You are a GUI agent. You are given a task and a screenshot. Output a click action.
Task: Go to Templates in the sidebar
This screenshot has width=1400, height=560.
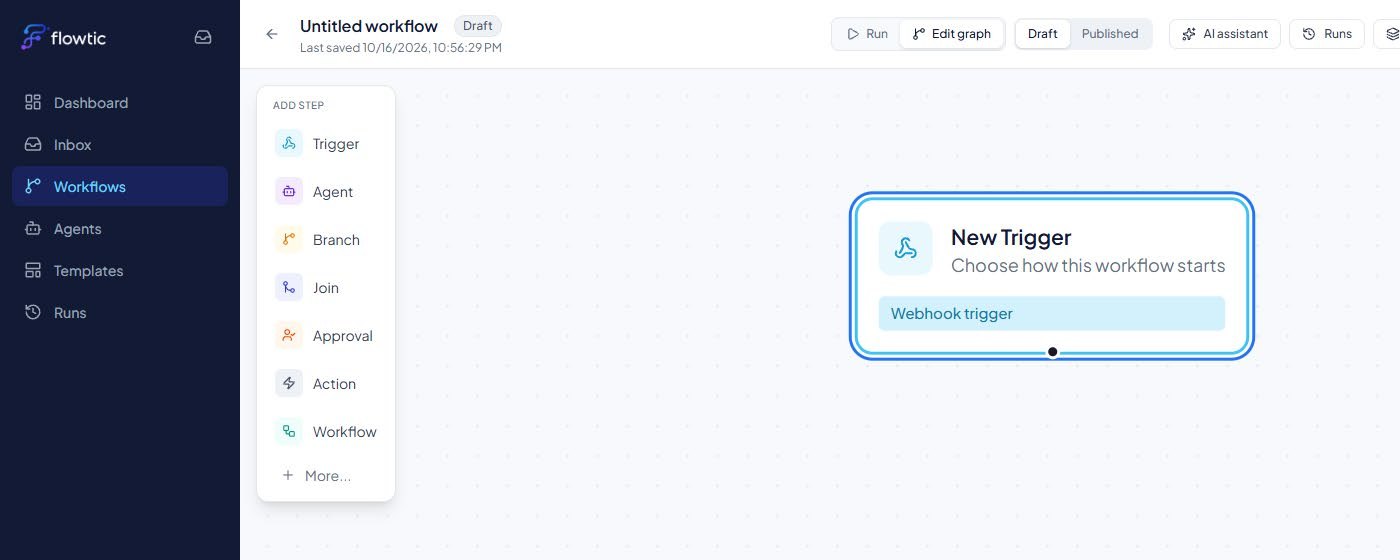tap(120, 271)
